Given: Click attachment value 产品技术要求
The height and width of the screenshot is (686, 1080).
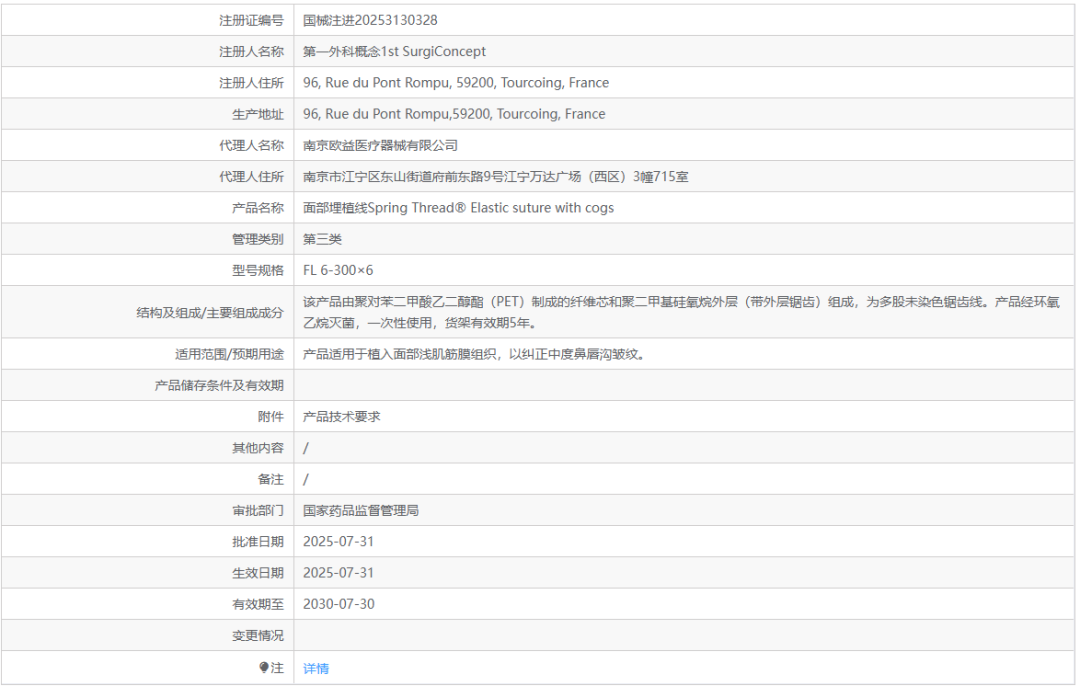Looking at the screenshot, I should click(x=342, y=417).
